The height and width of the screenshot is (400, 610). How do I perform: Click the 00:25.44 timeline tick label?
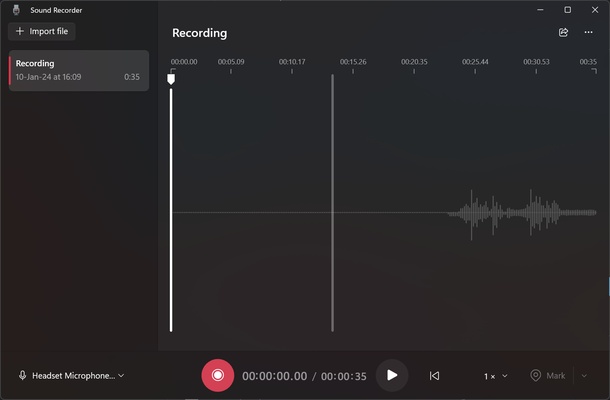click(x=475, y=61)
